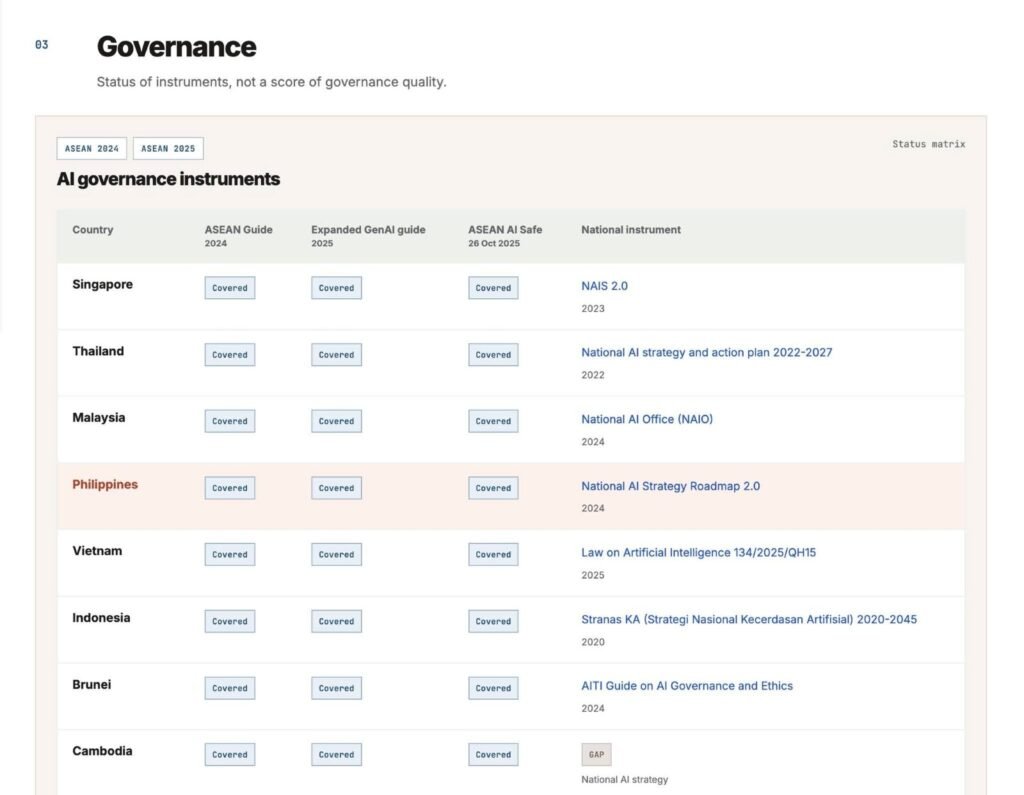Screen dimensions: 1024x795
Task: Open Law on Artificial Intelligence 134/2025/QH15
Action: pyautogui.click(x=698, y=553)
